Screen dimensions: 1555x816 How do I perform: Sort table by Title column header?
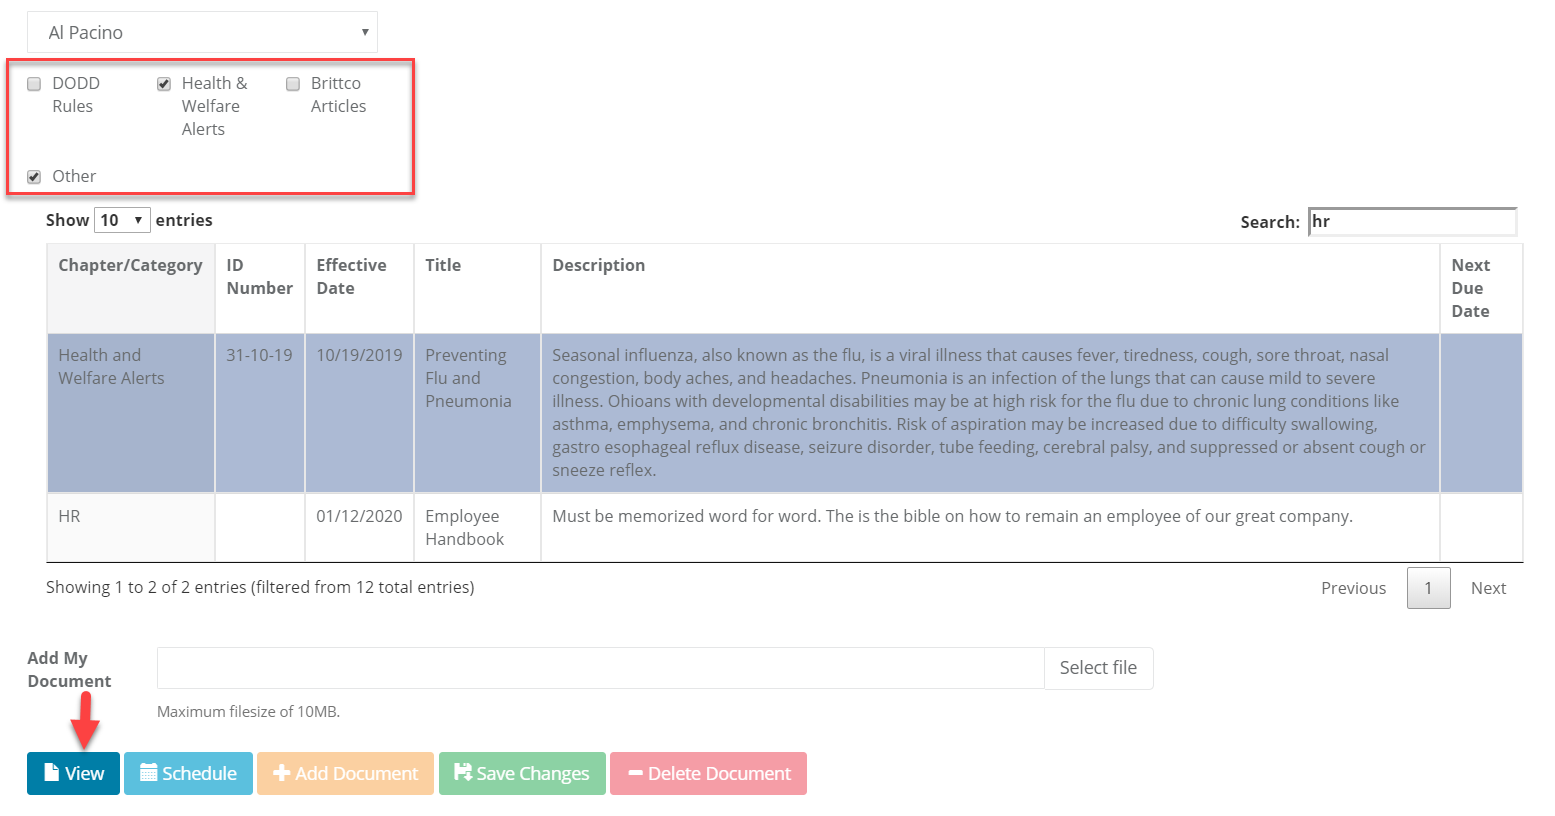coord(443,265)
